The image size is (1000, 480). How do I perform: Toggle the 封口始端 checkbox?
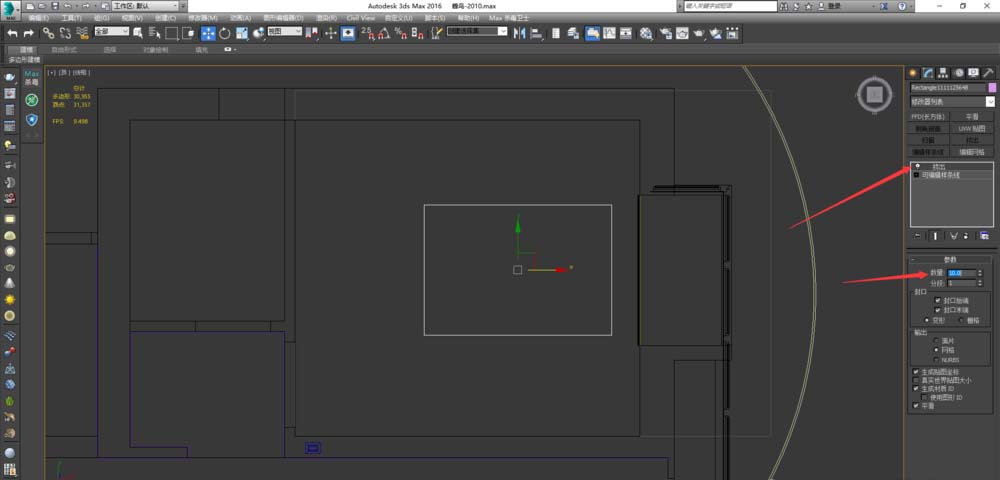coord(938,300)
